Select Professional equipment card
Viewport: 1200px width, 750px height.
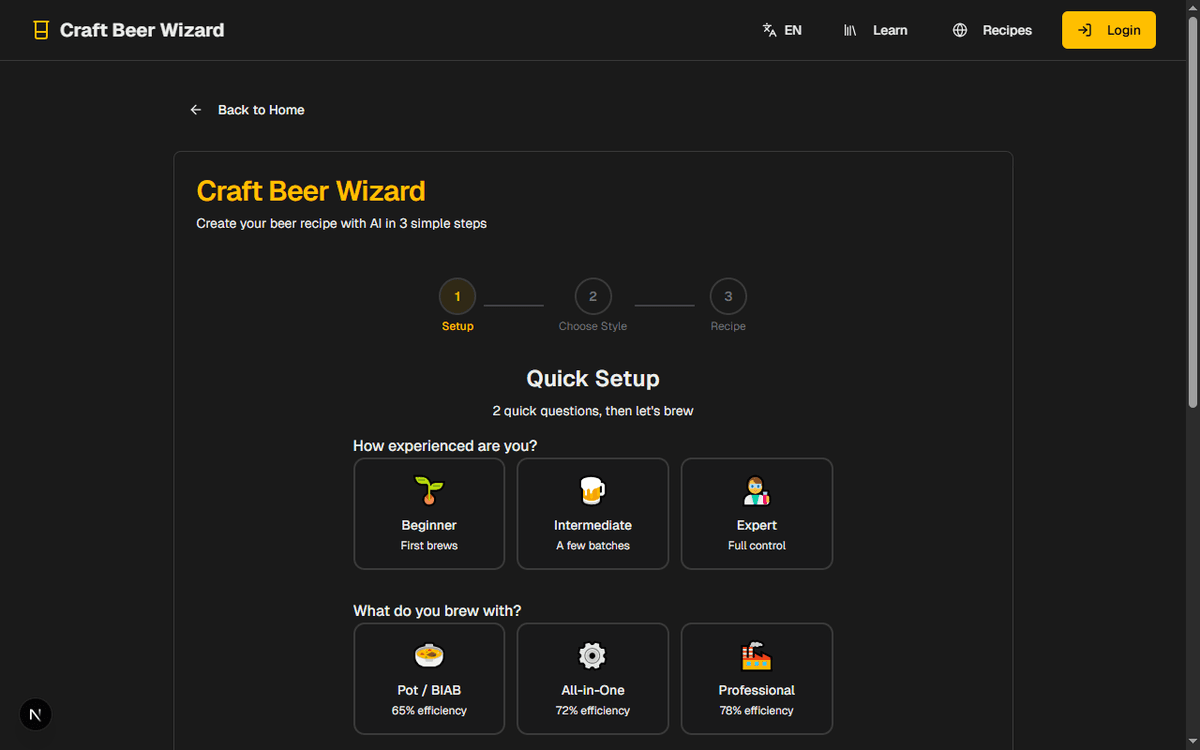click(757, 679)
